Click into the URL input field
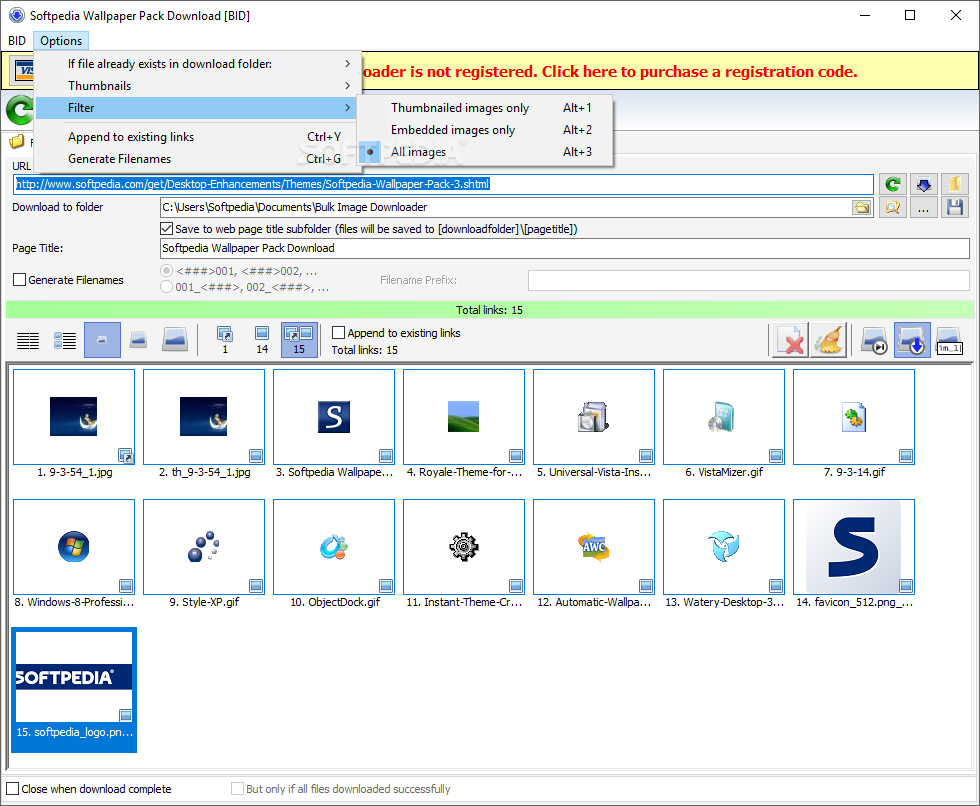 click(x=443, y=184)
